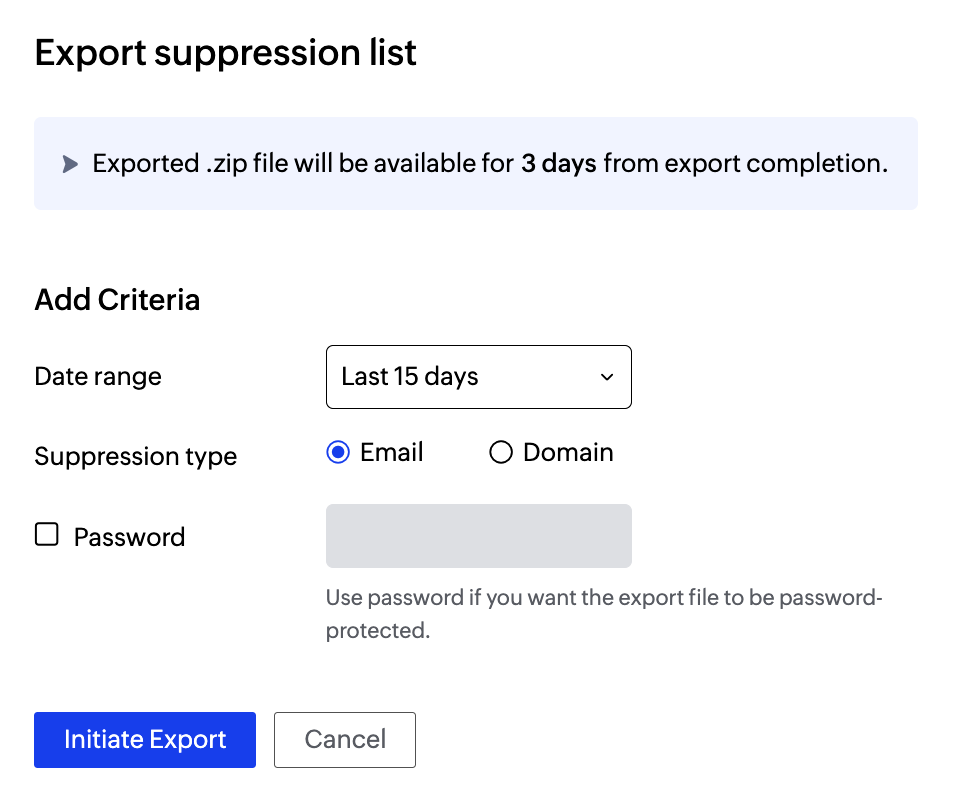Click the "Password" label beside the checkbox
Screen dimensions: 960x796
click(x=129, y=537)
